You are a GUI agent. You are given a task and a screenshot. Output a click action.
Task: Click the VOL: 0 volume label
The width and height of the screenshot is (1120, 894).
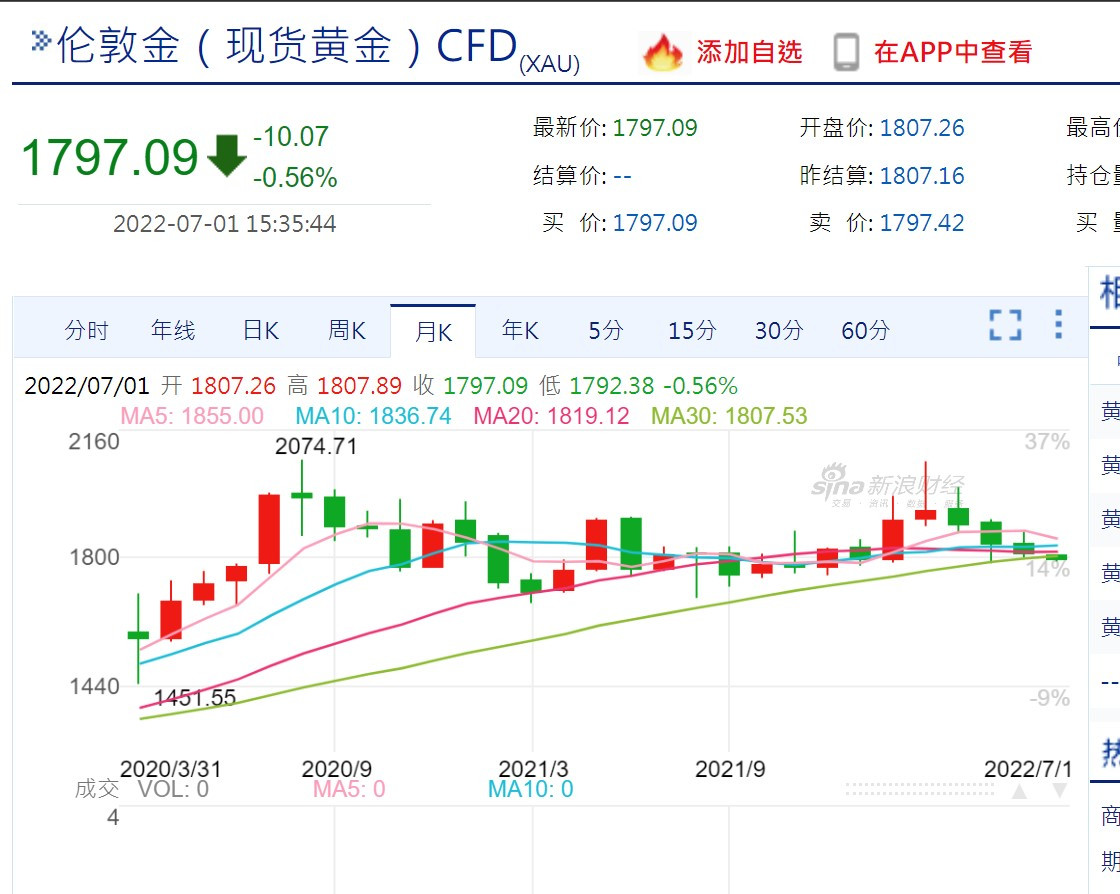pos(173,789)
